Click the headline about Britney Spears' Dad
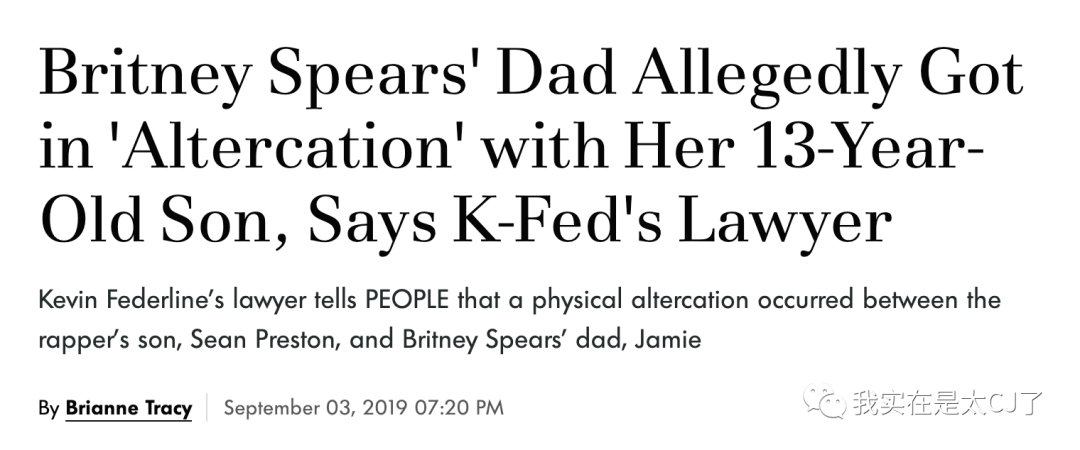Viewport: 1080px width, 450px height. coord(530,149)
